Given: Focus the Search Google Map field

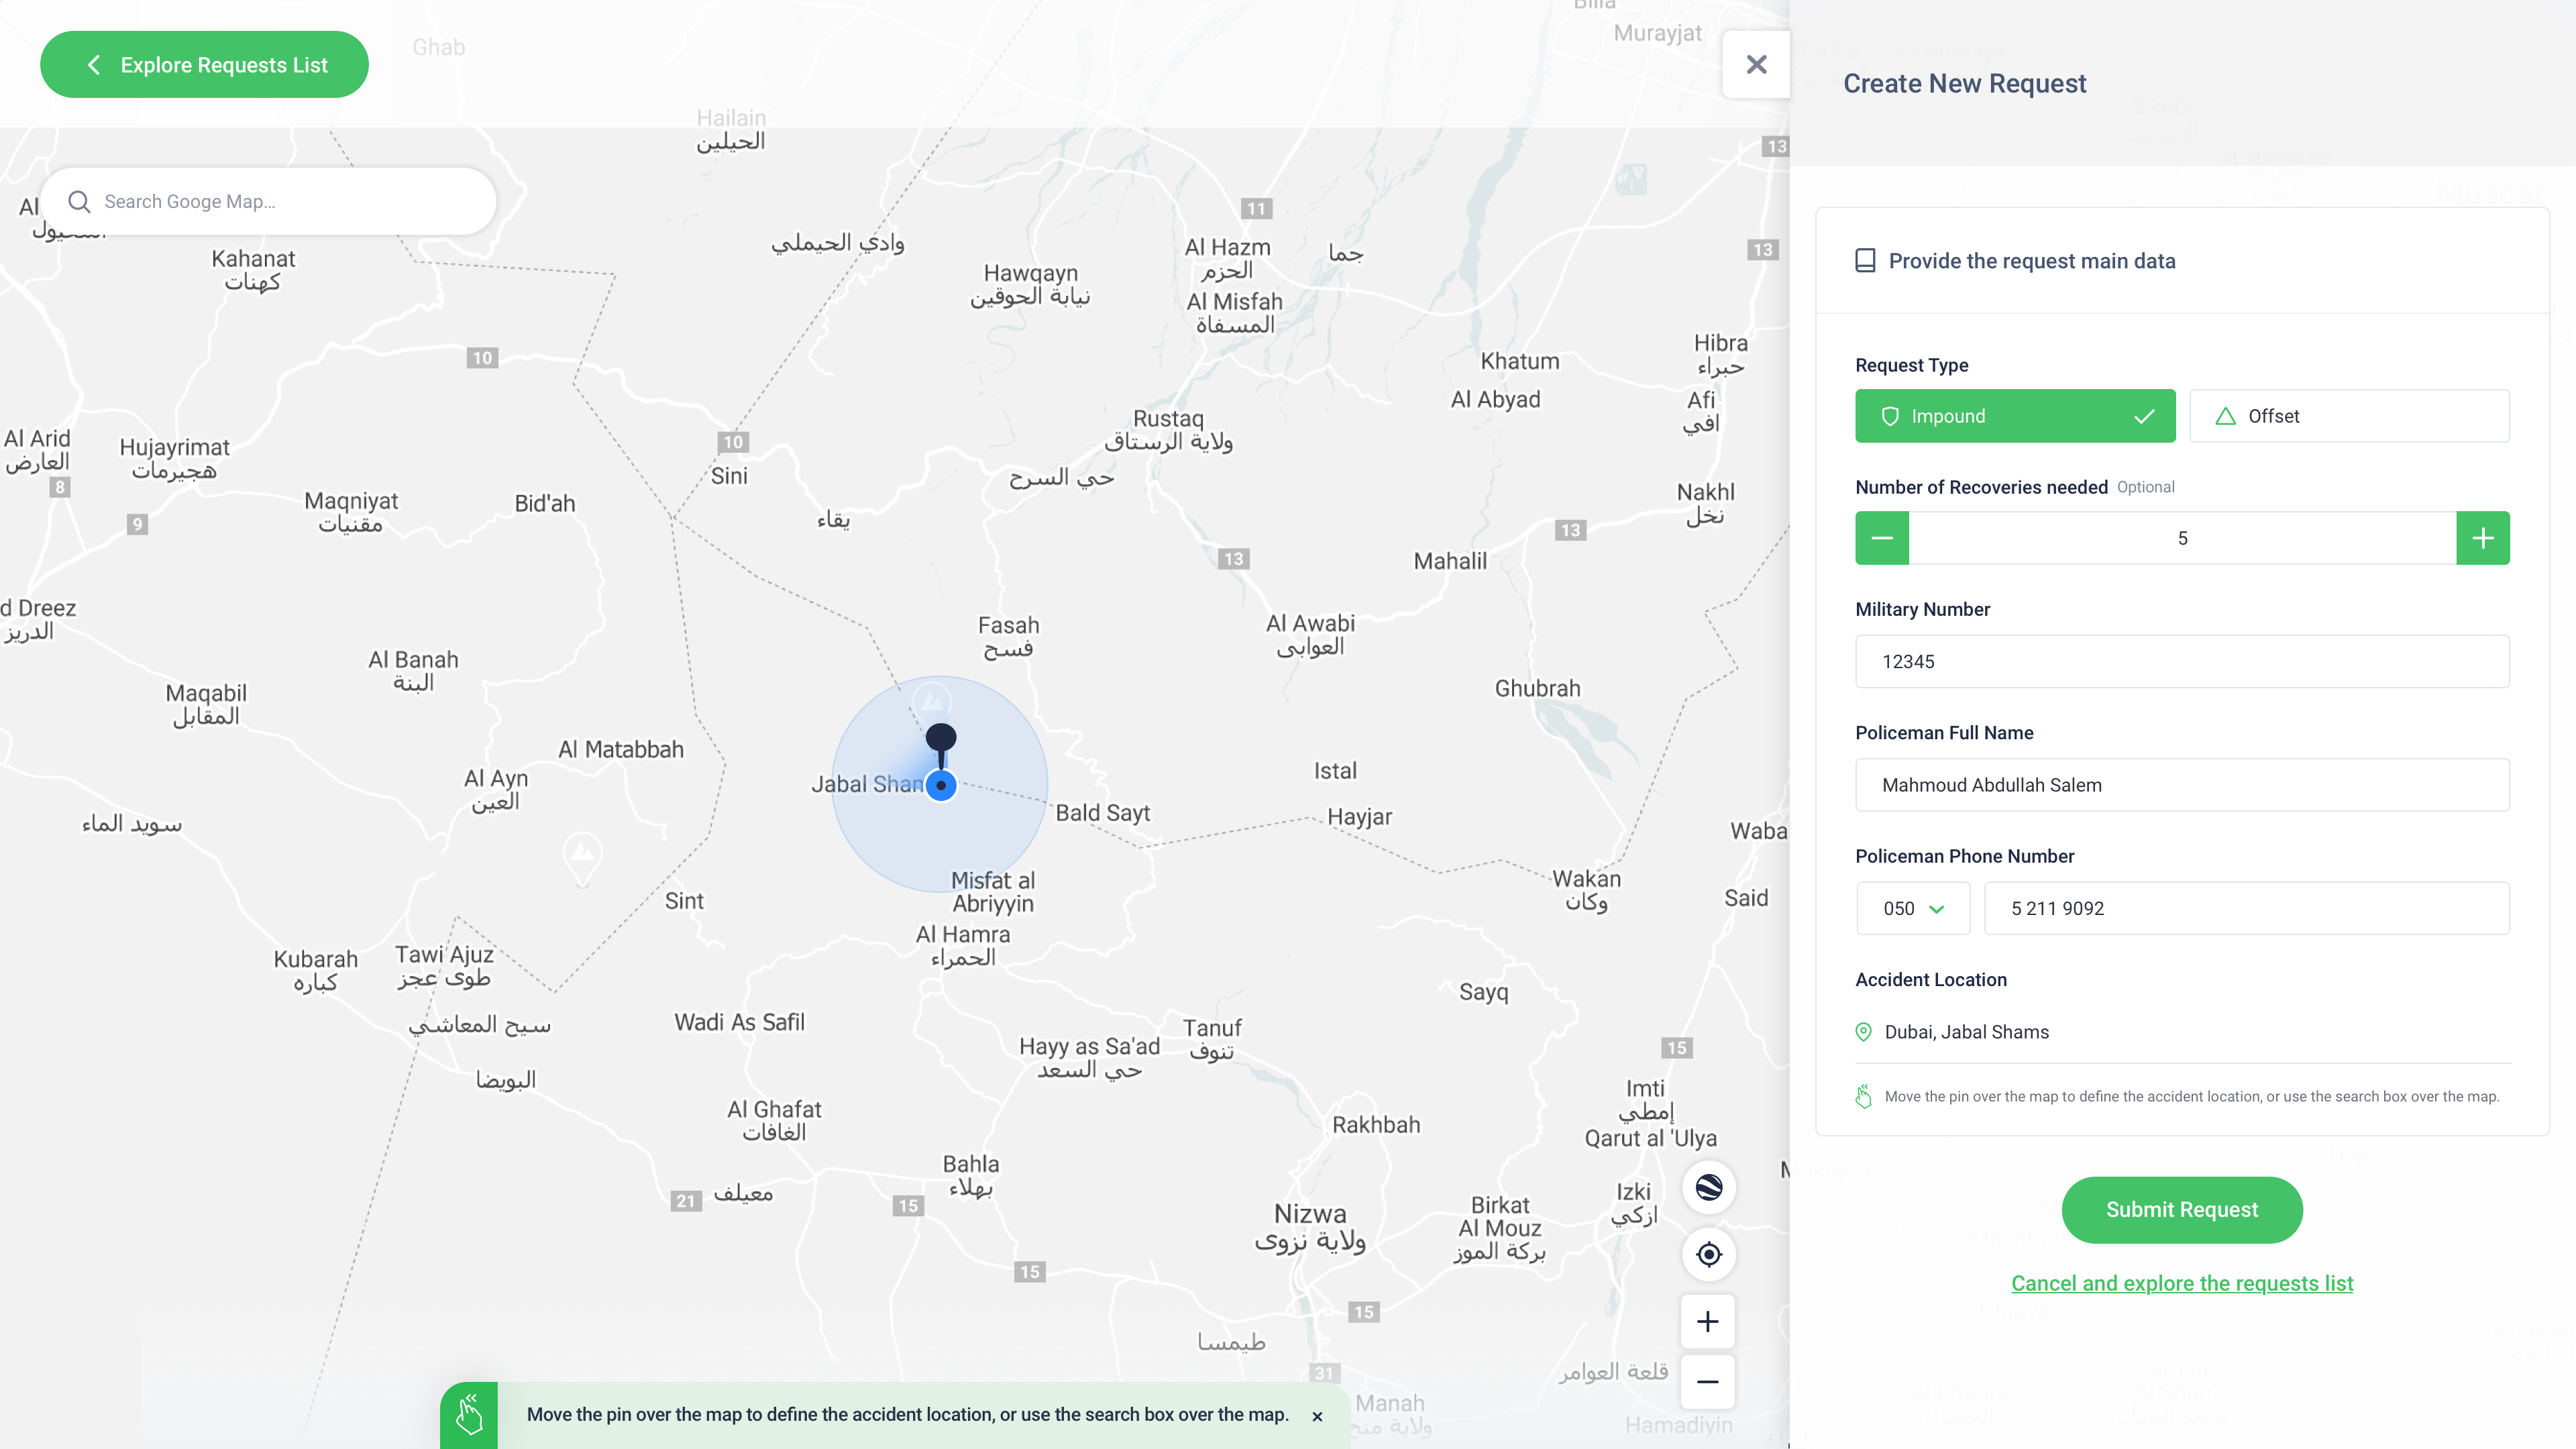Looking at the screenshot, I should click(x=268, y=202).
